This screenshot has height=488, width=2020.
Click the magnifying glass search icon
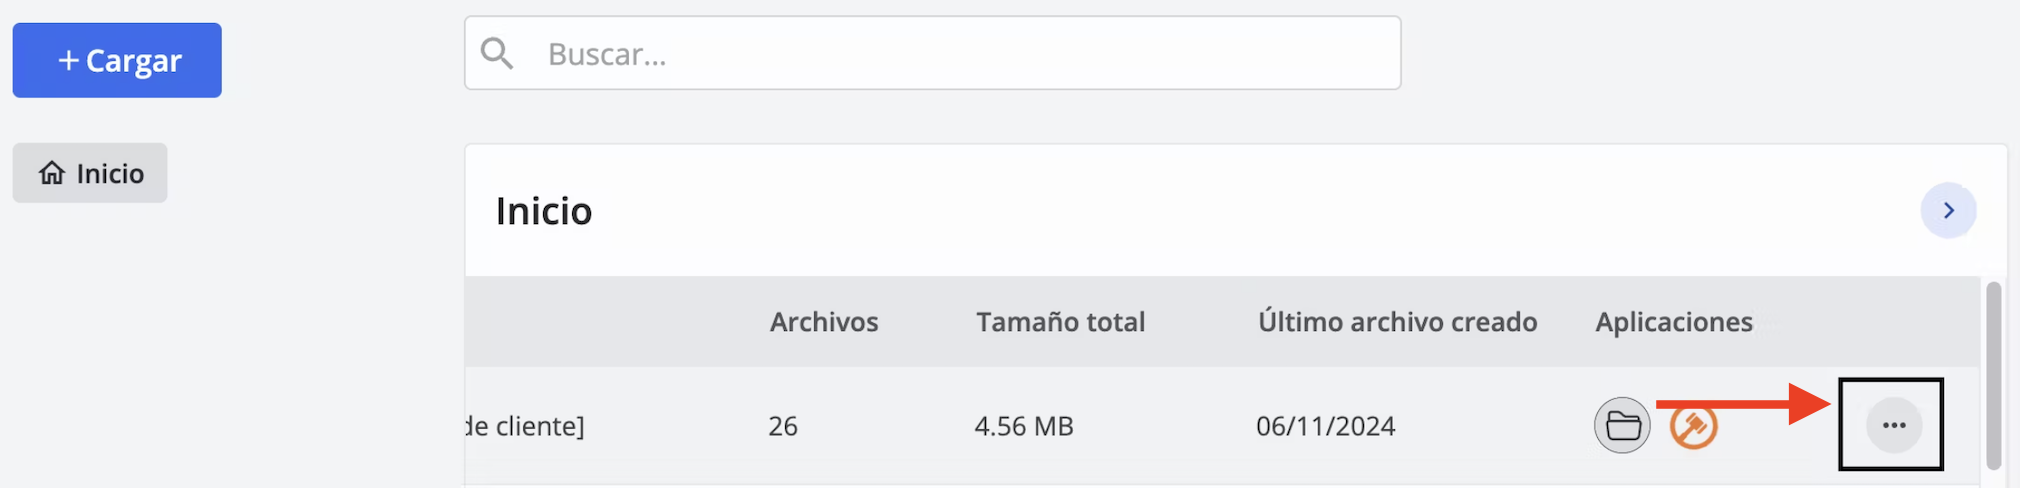pos(497,53)
